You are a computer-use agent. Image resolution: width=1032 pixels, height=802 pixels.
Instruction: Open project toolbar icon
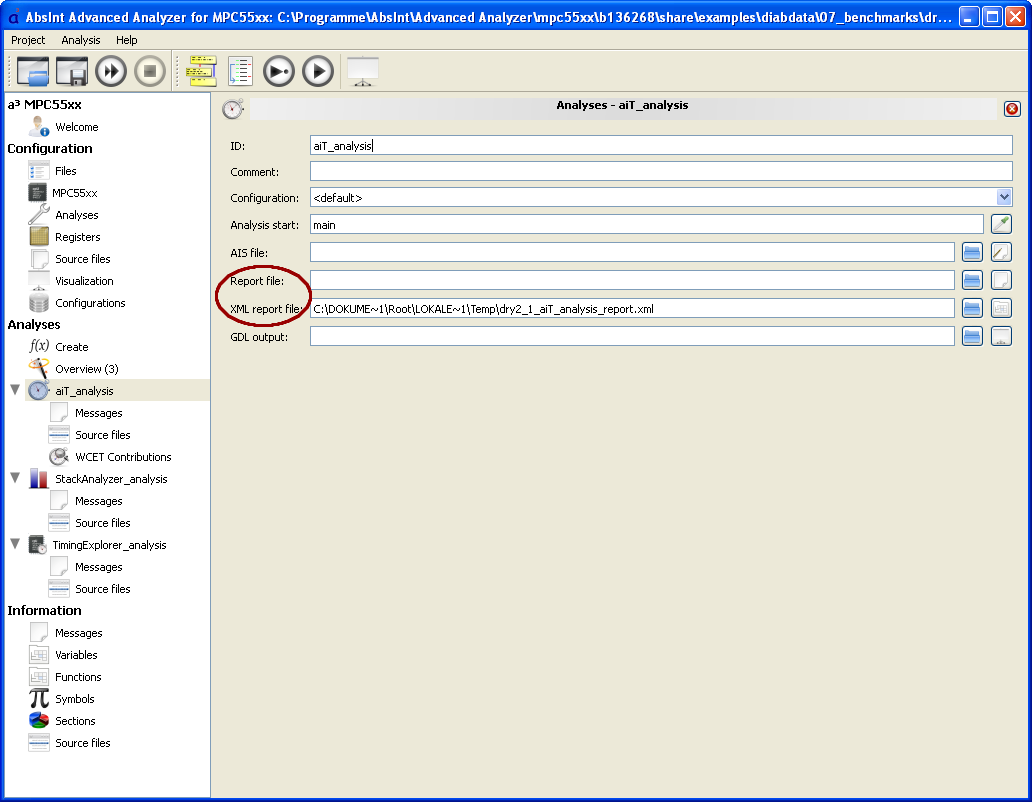32,70
